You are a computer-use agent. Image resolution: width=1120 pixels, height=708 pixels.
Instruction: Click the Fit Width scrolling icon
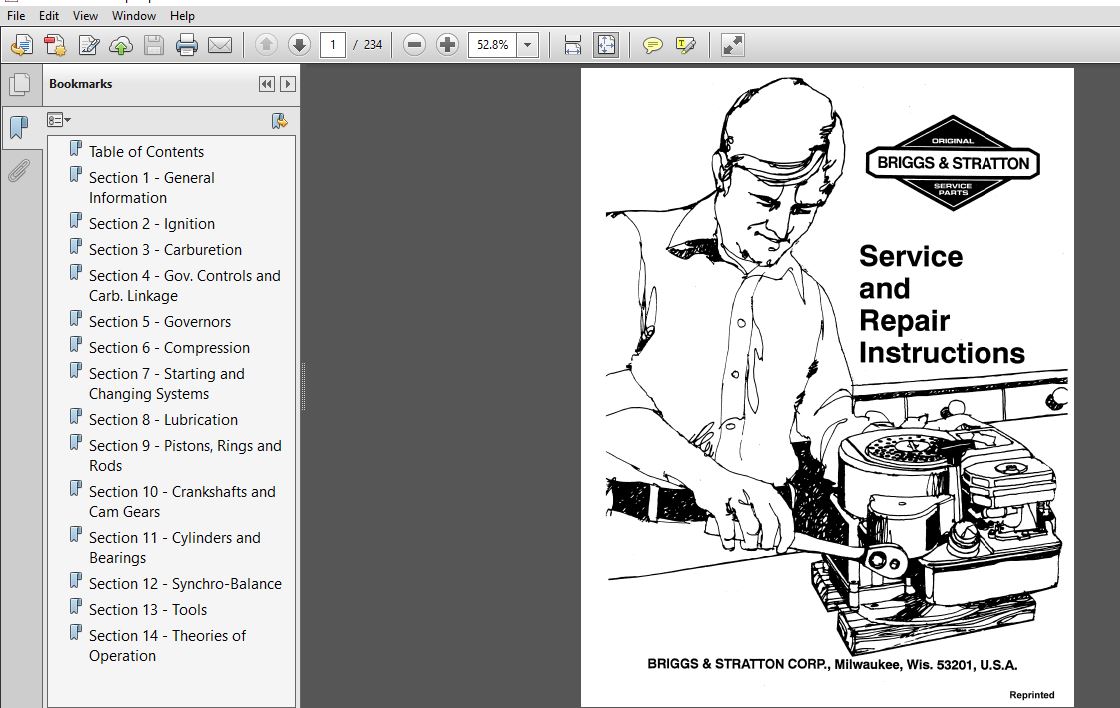572,45
